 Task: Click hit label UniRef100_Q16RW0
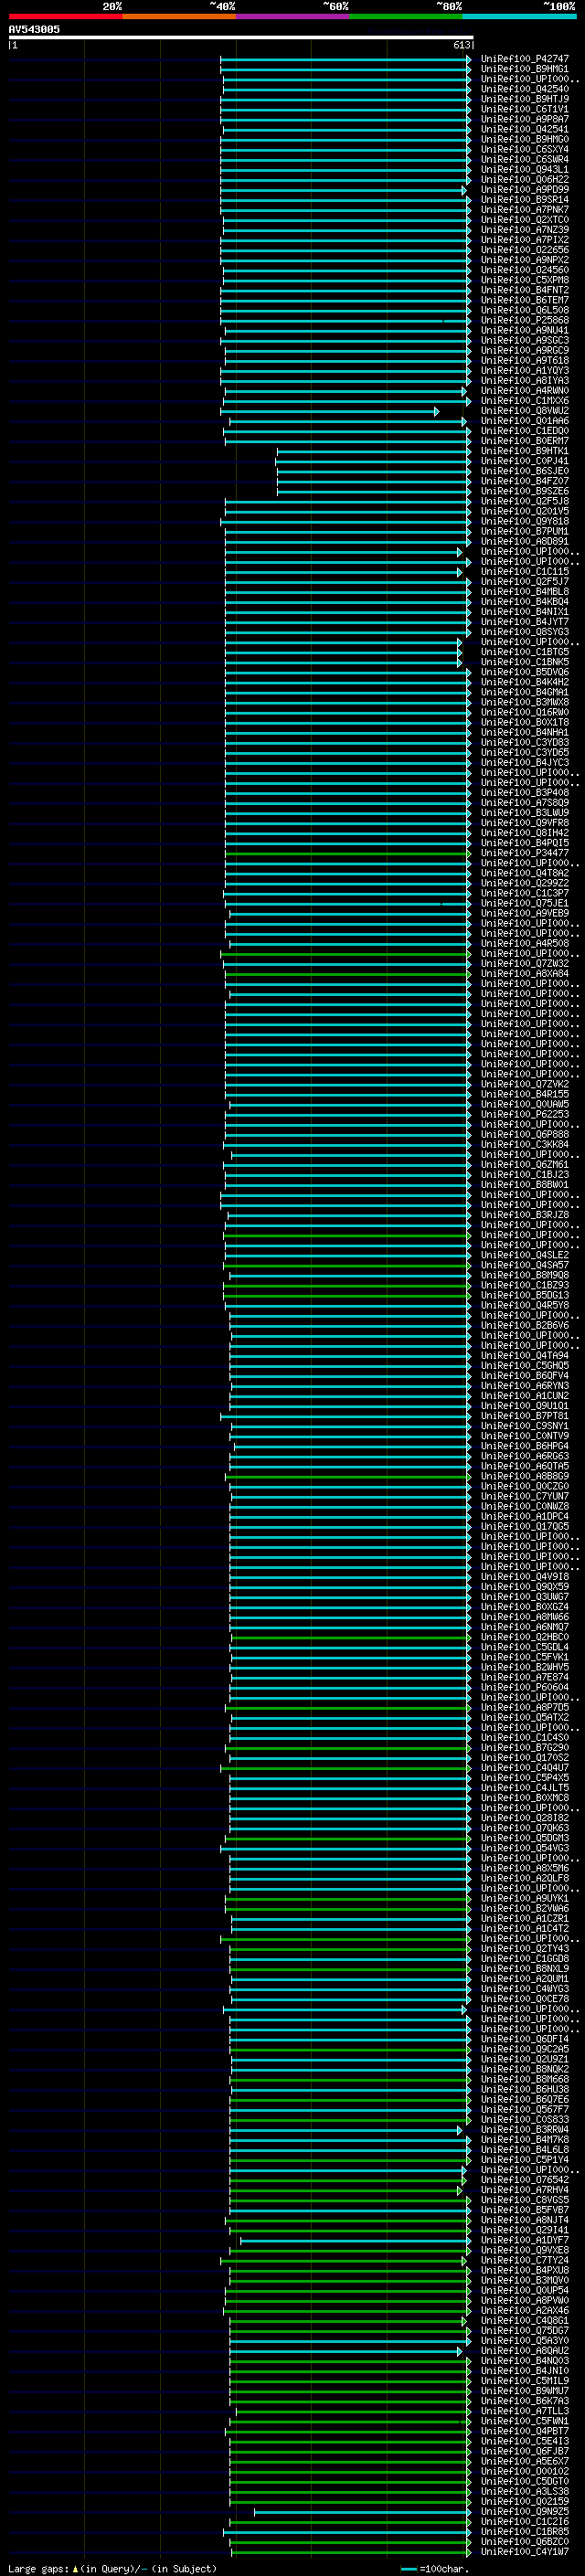pos(525,713)
